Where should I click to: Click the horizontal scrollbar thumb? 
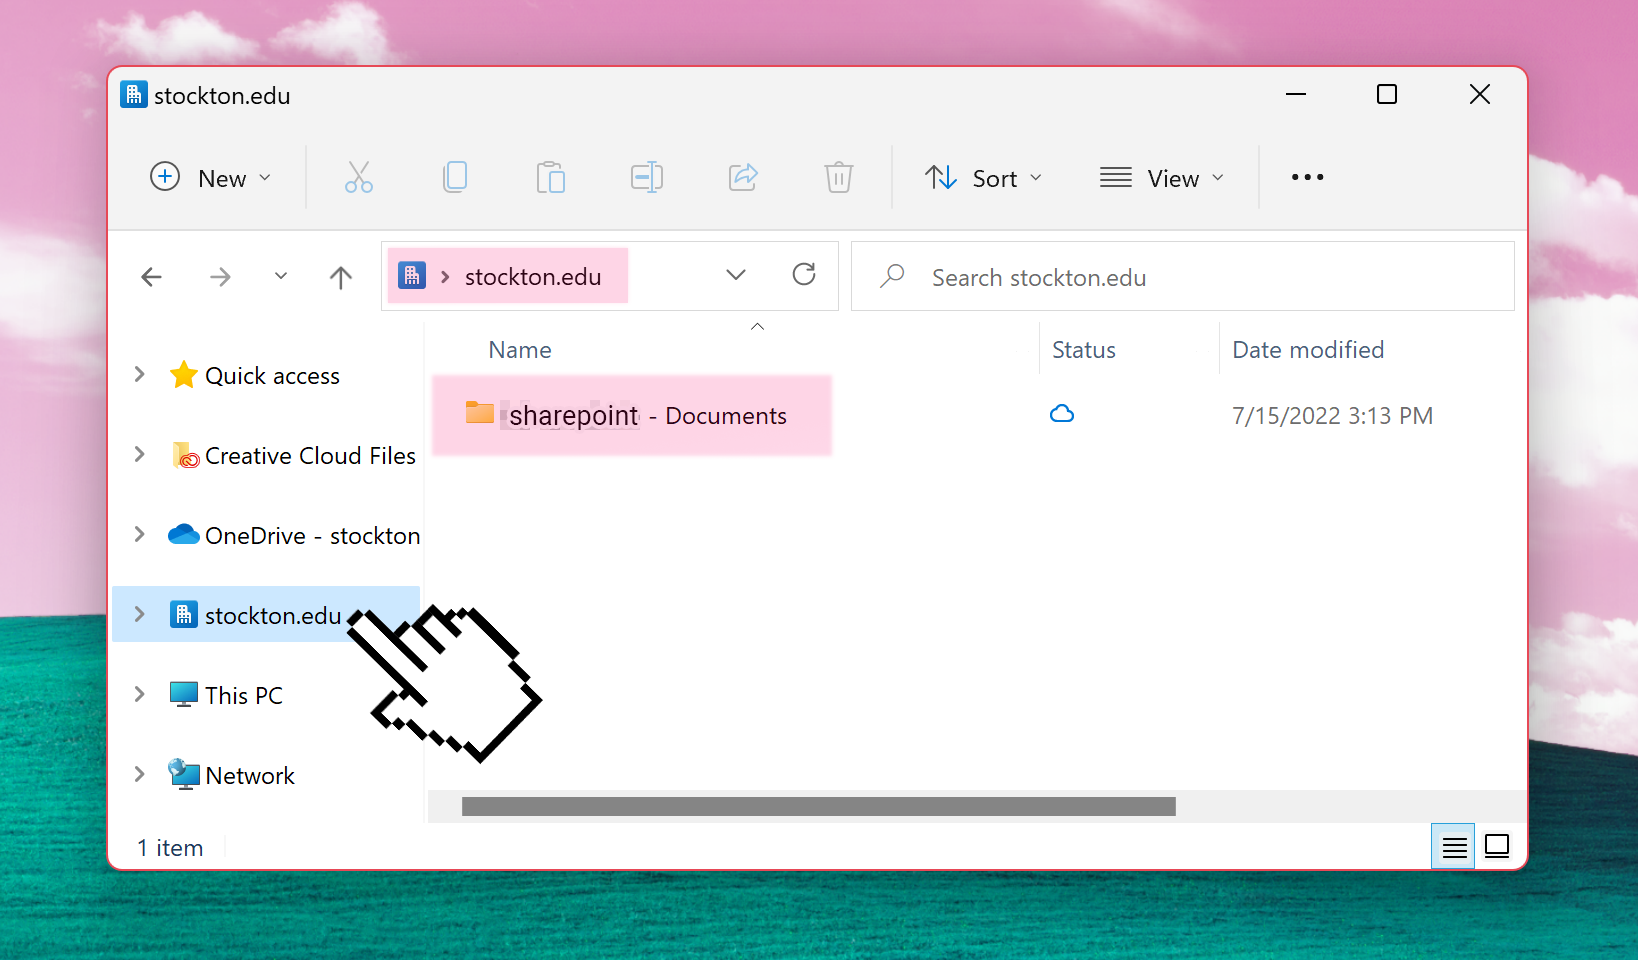[819, 806]
